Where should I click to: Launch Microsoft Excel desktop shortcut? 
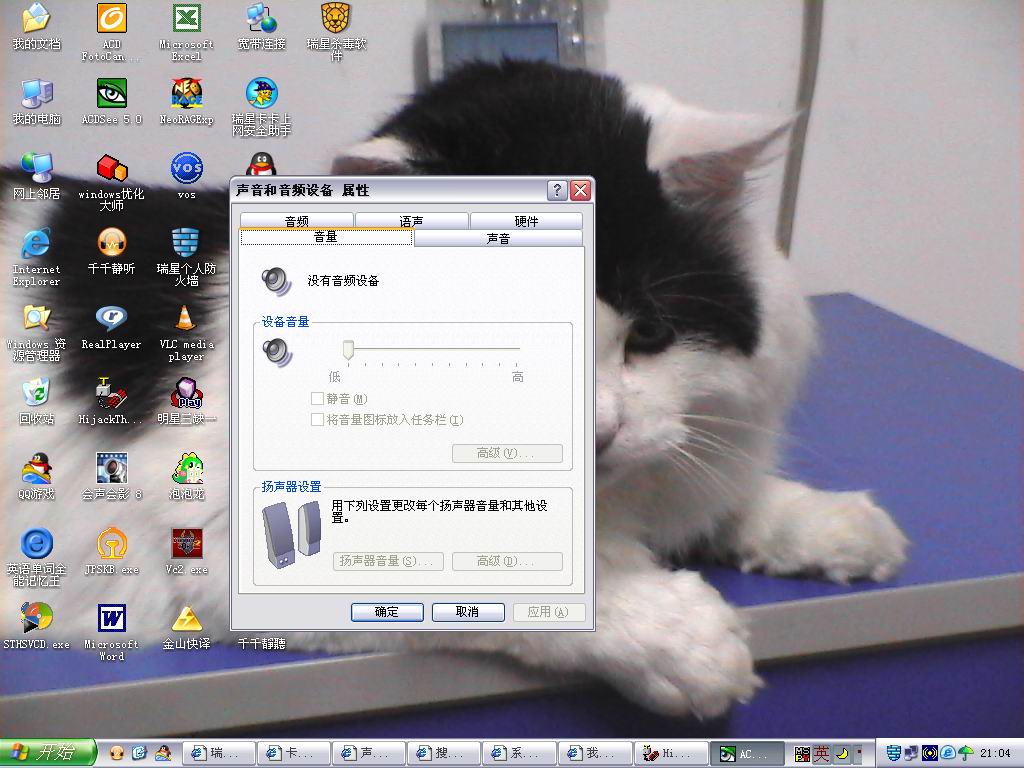click(187, 32)
